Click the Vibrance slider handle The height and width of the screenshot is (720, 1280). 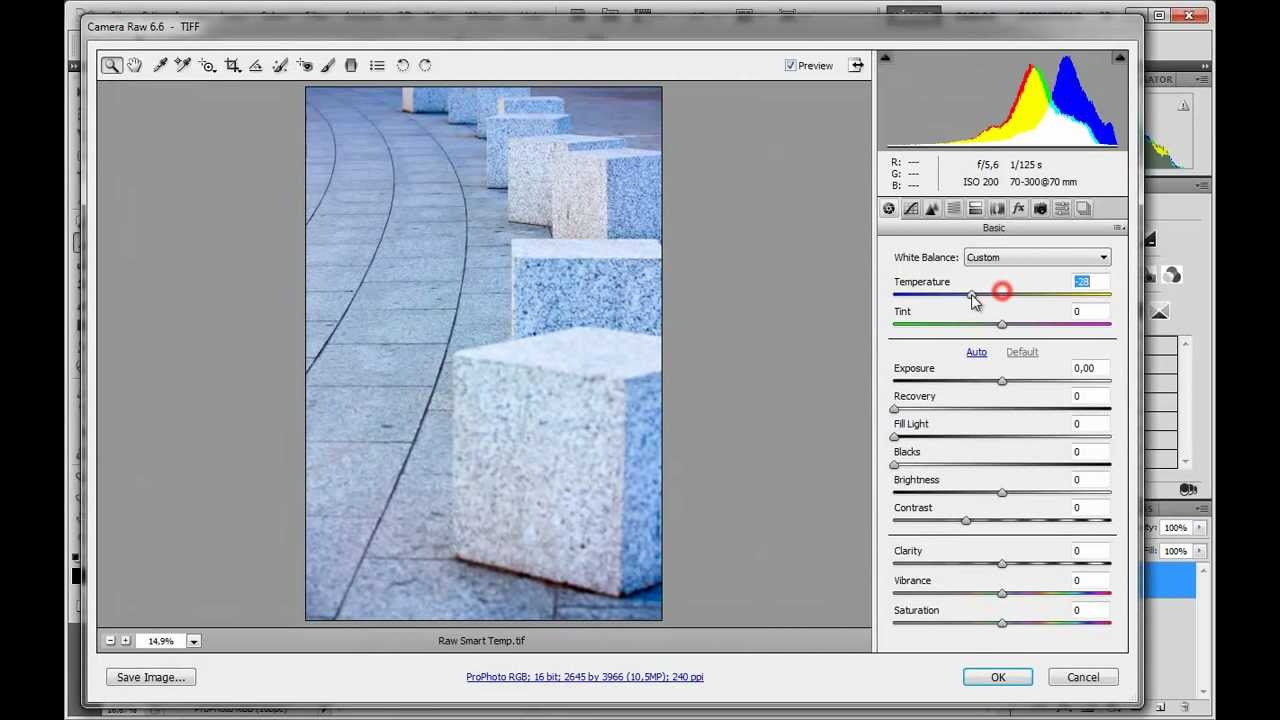coord(1002,595)
